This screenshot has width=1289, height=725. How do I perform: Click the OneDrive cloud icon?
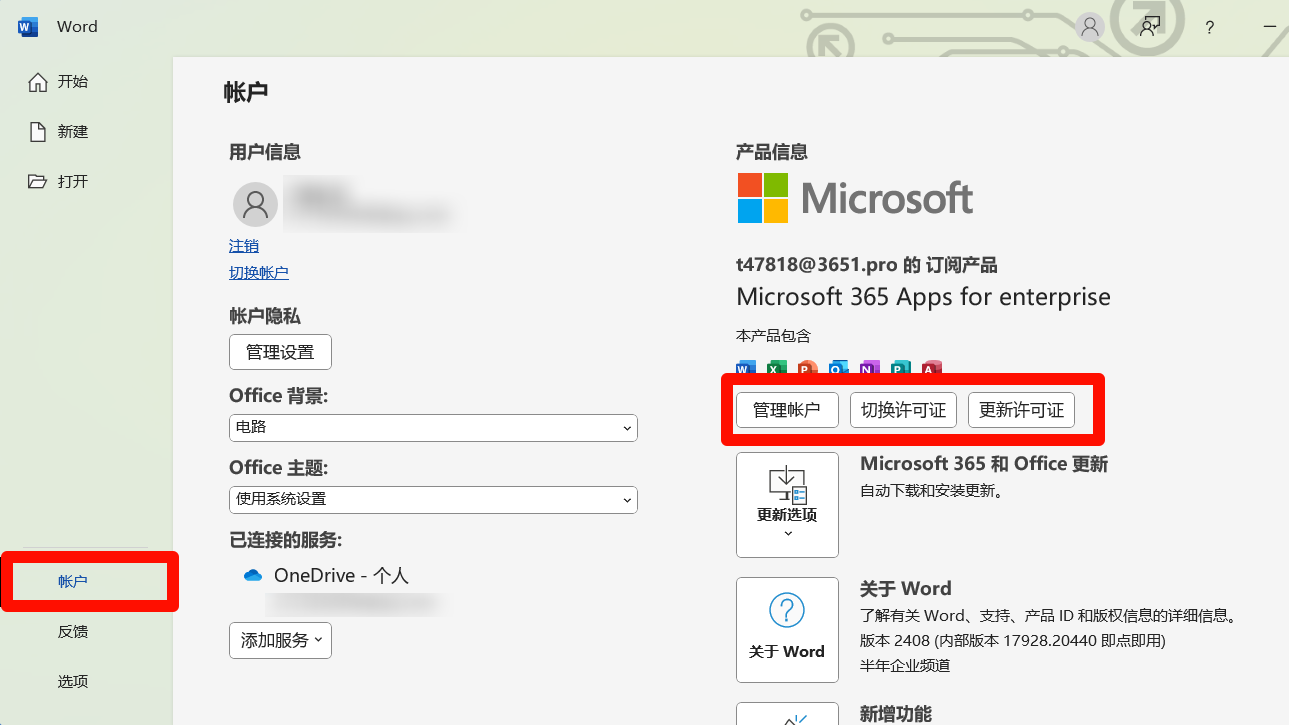pos(253,576)
